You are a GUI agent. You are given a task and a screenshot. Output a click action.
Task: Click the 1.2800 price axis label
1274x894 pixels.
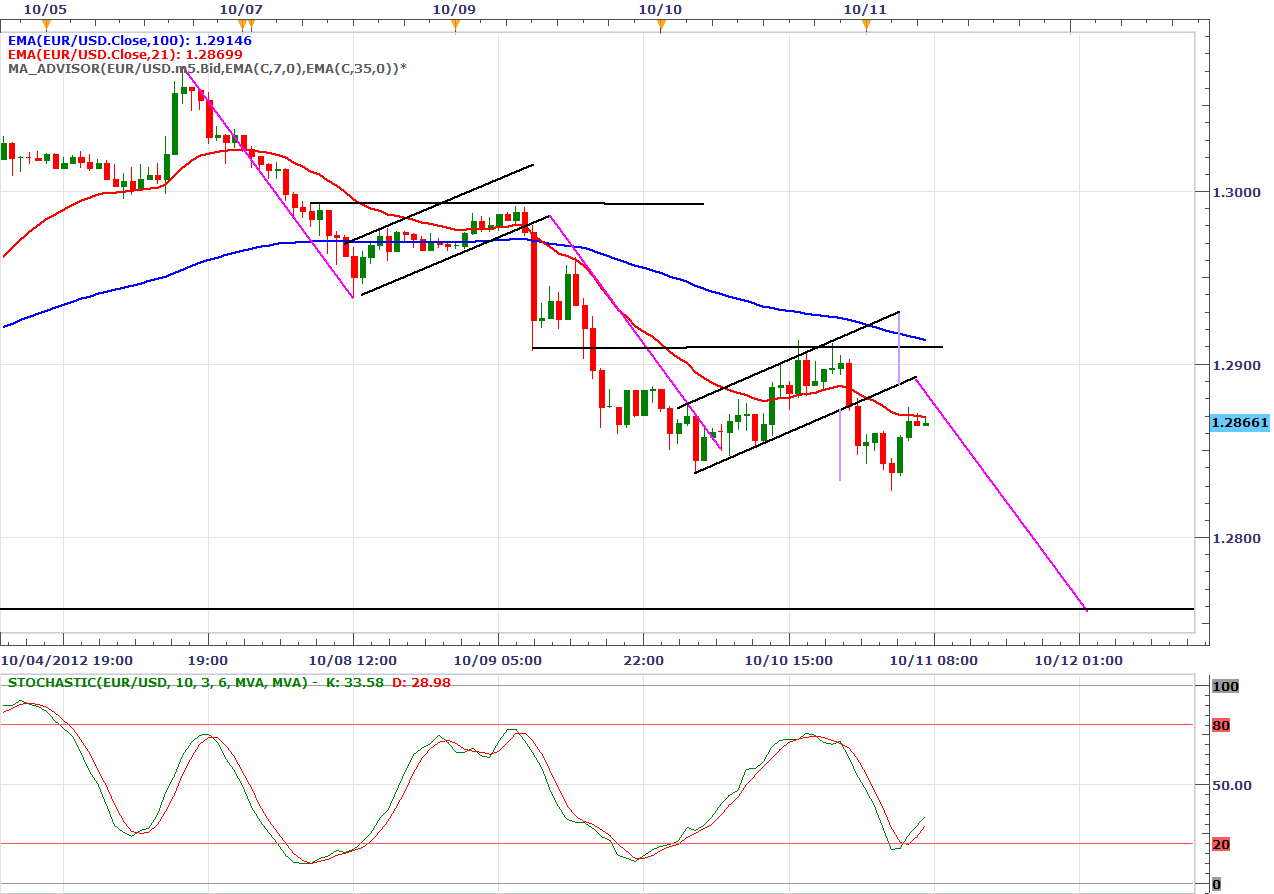[x=1235, y=538]
